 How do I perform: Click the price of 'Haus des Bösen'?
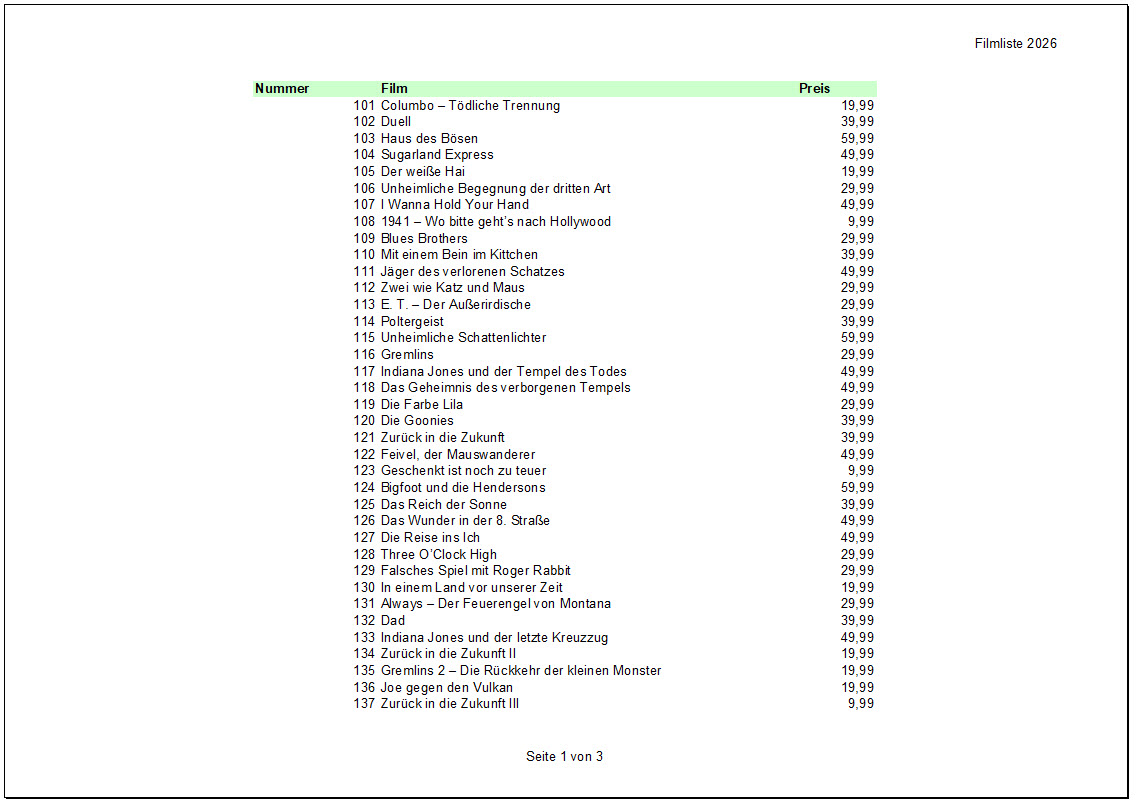(857, 139)
